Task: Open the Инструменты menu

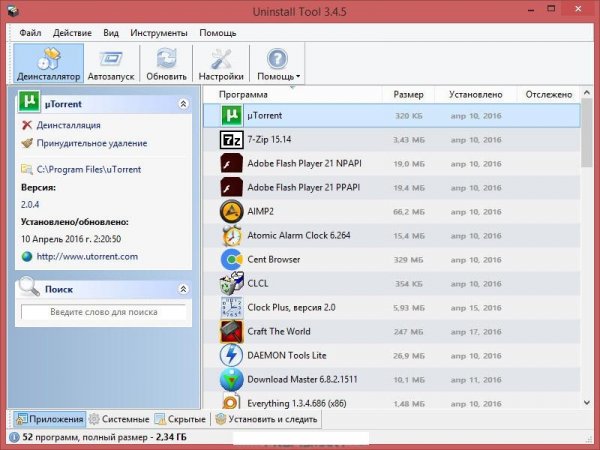Action: tap(159, 33)
